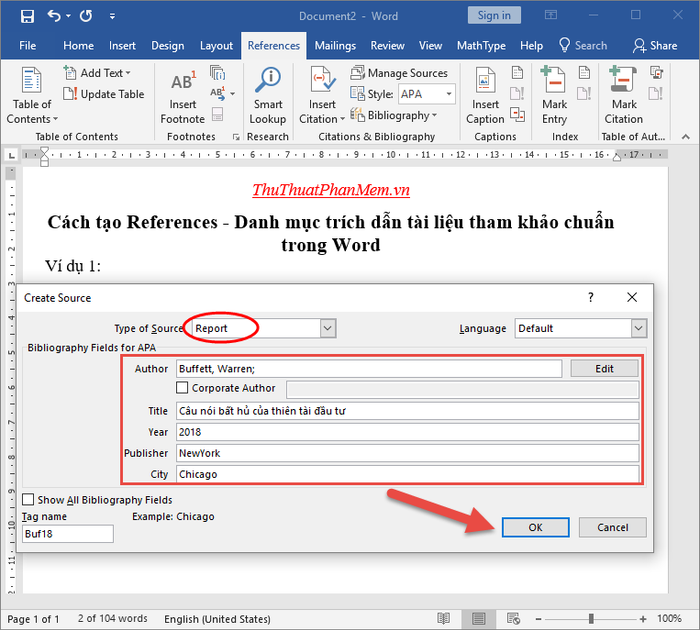Click the Share button

[x=655, y=46]
